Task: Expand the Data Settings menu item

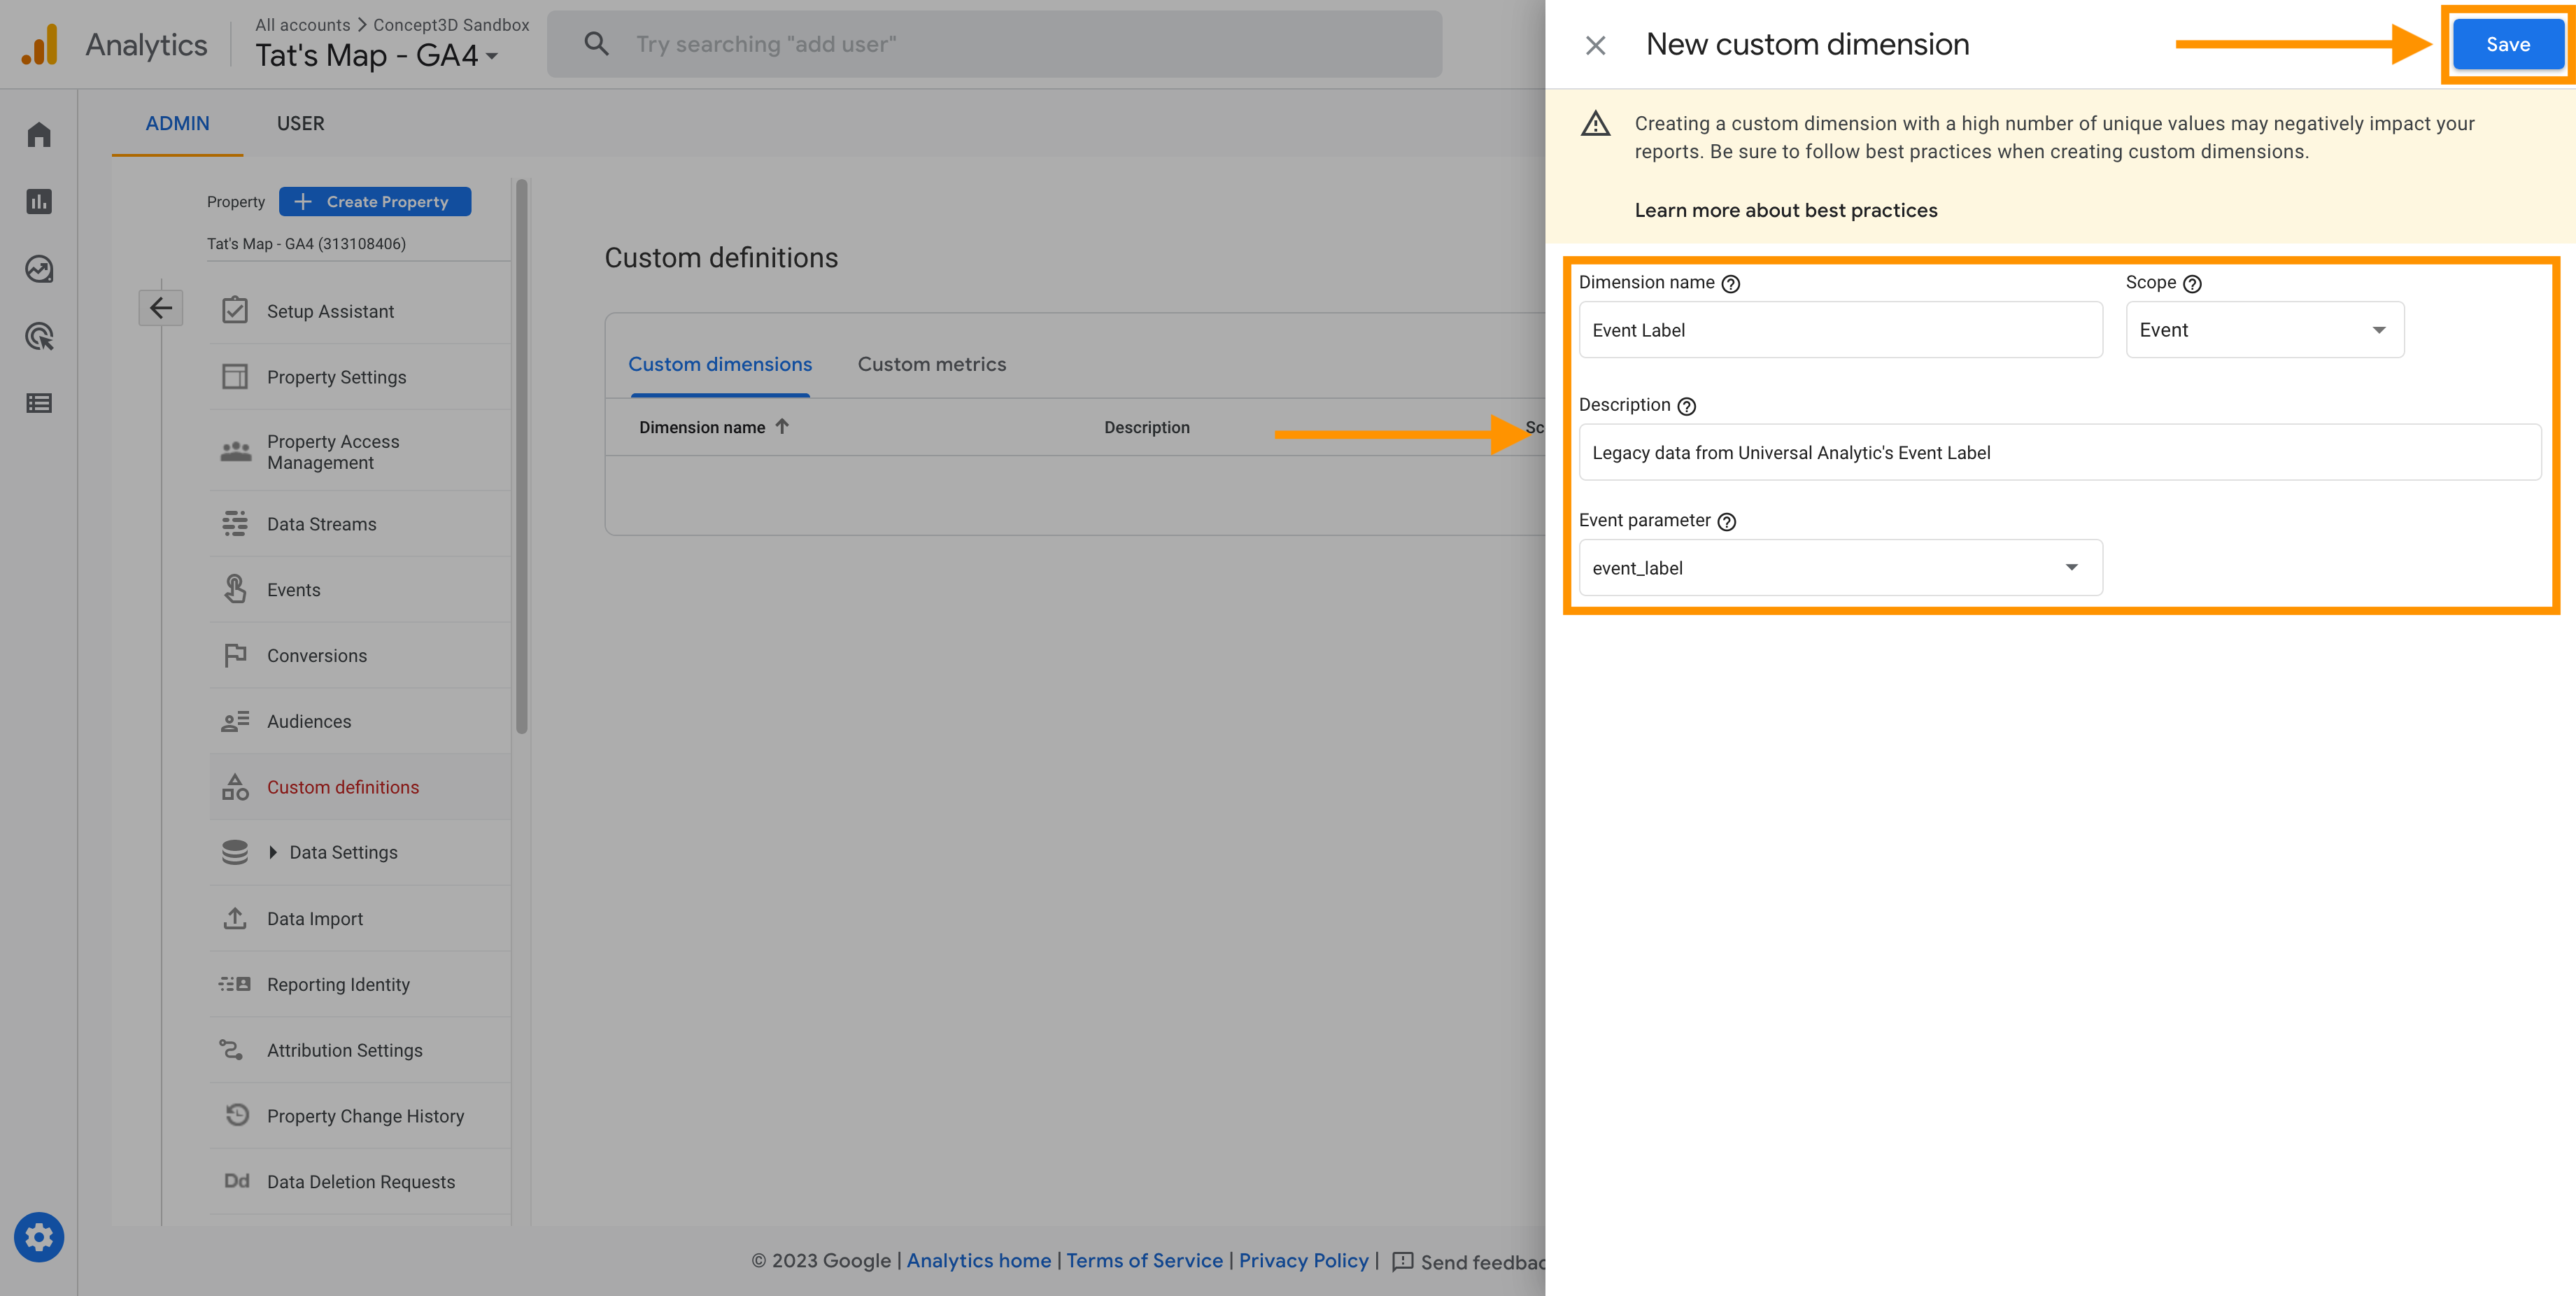Action: [x=343, y=853]
